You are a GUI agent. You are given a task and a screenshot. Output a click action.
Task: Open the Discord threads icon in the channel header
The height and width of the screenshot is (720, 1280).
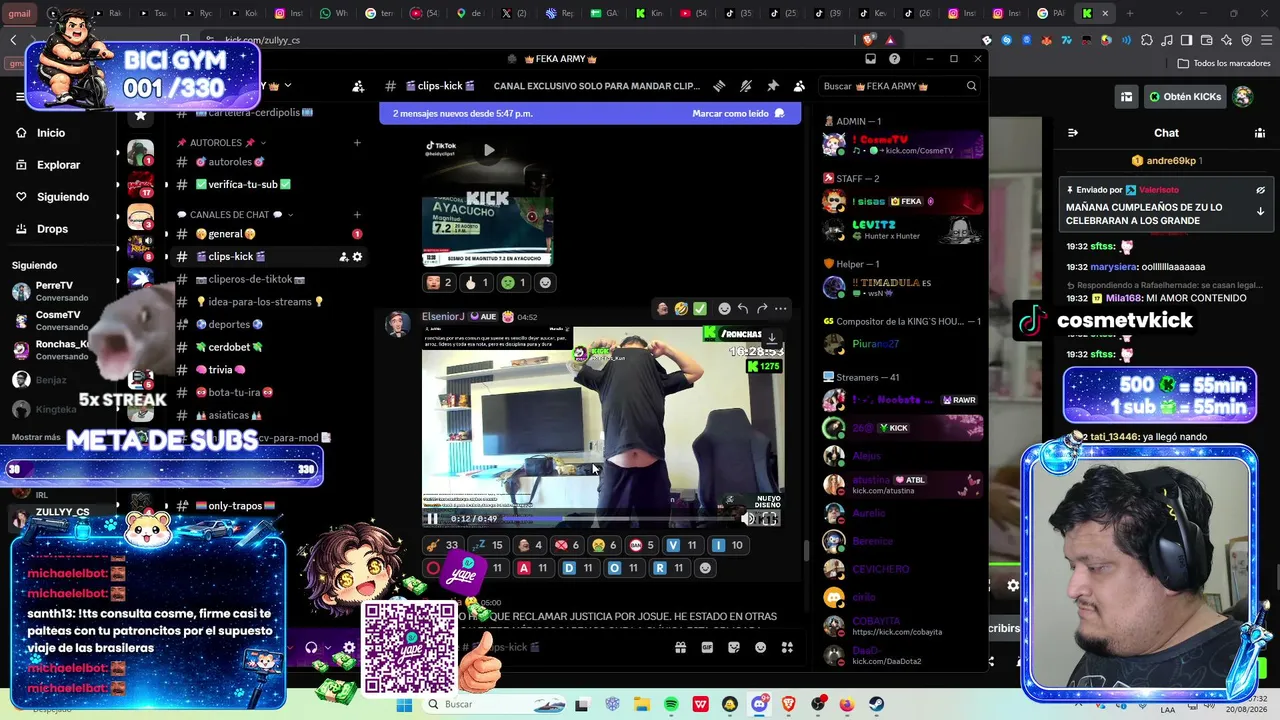coord(719,86)
